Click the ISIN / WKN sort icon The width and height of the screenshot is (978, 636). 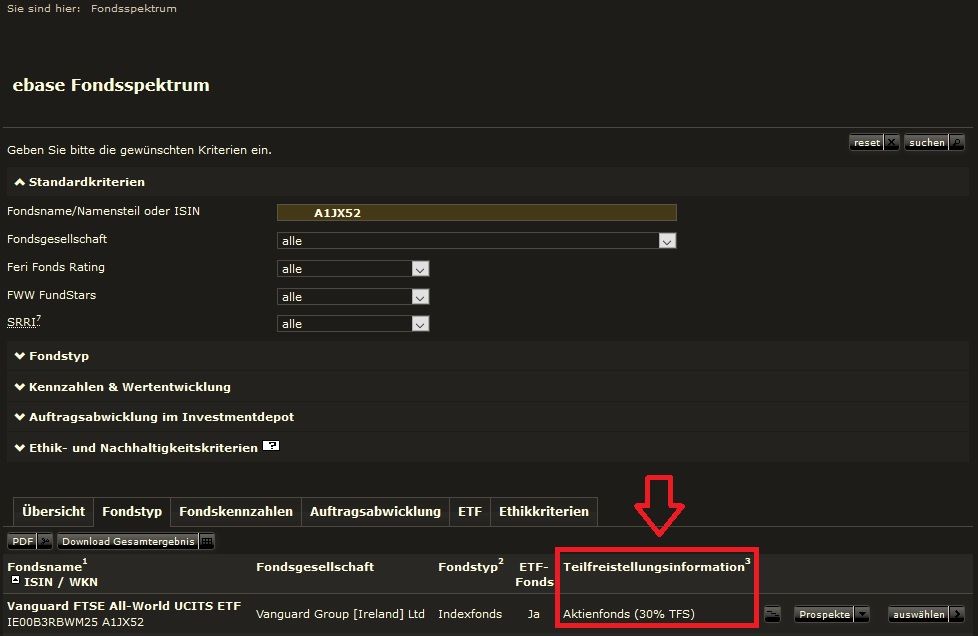point(14,580)
